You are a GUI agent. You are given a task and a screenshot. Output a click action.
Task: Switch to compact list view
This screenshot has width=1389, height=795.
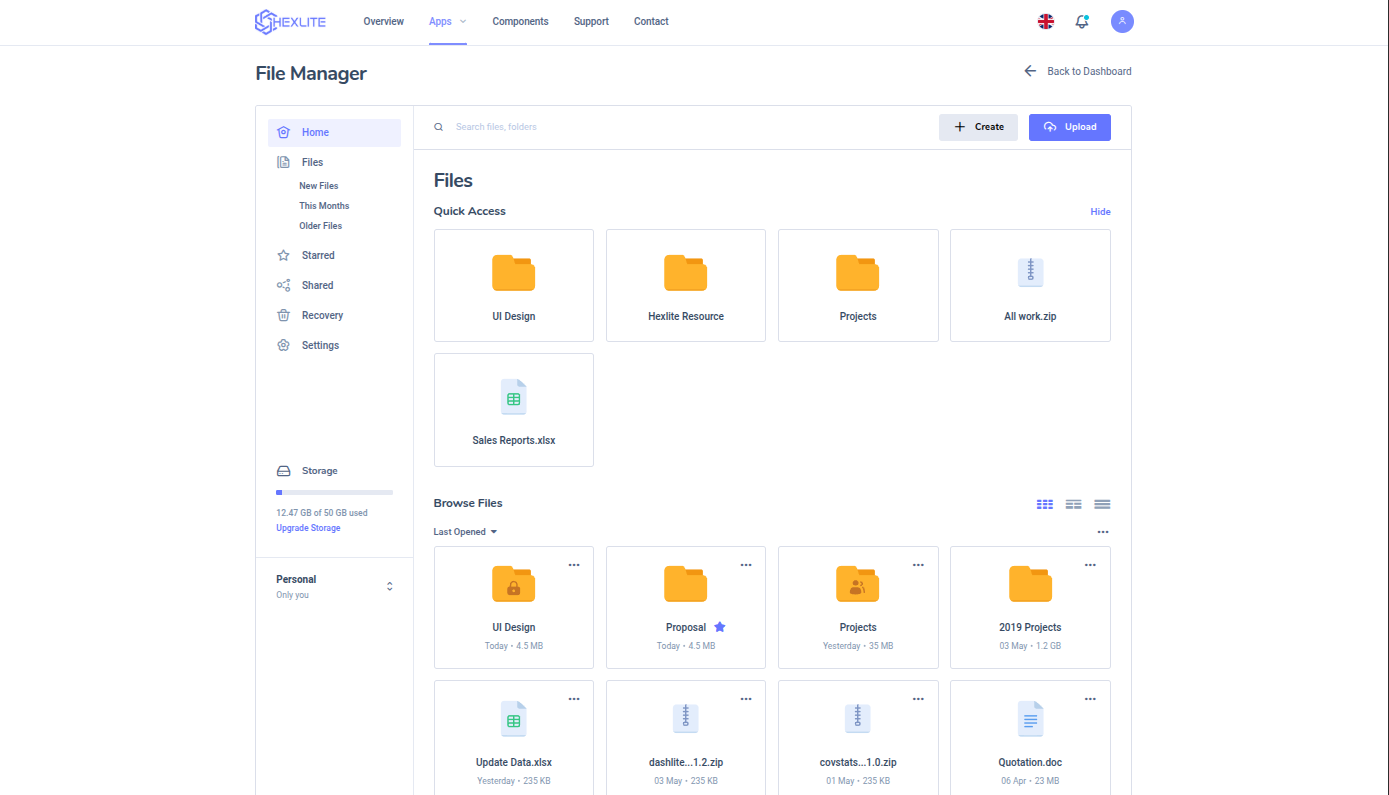click(1073, 504)
